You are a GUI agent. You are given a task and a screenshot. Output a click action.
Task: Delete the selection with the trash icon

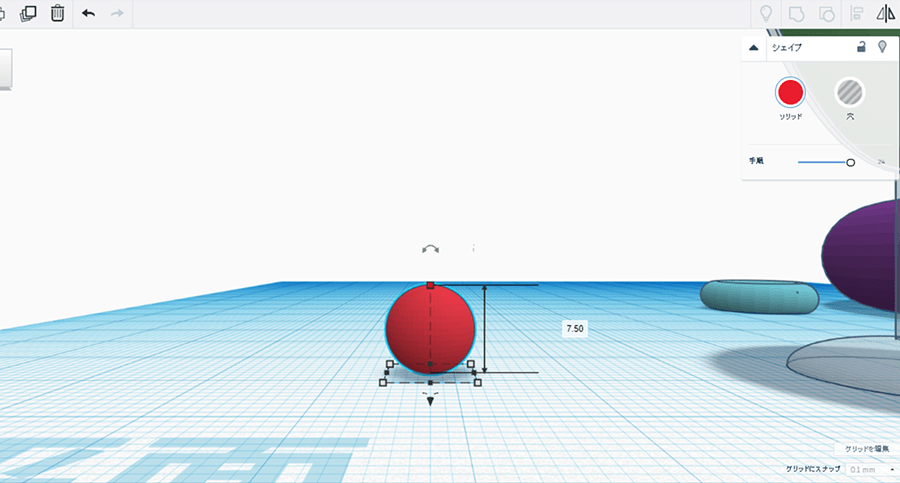[57, 13]
